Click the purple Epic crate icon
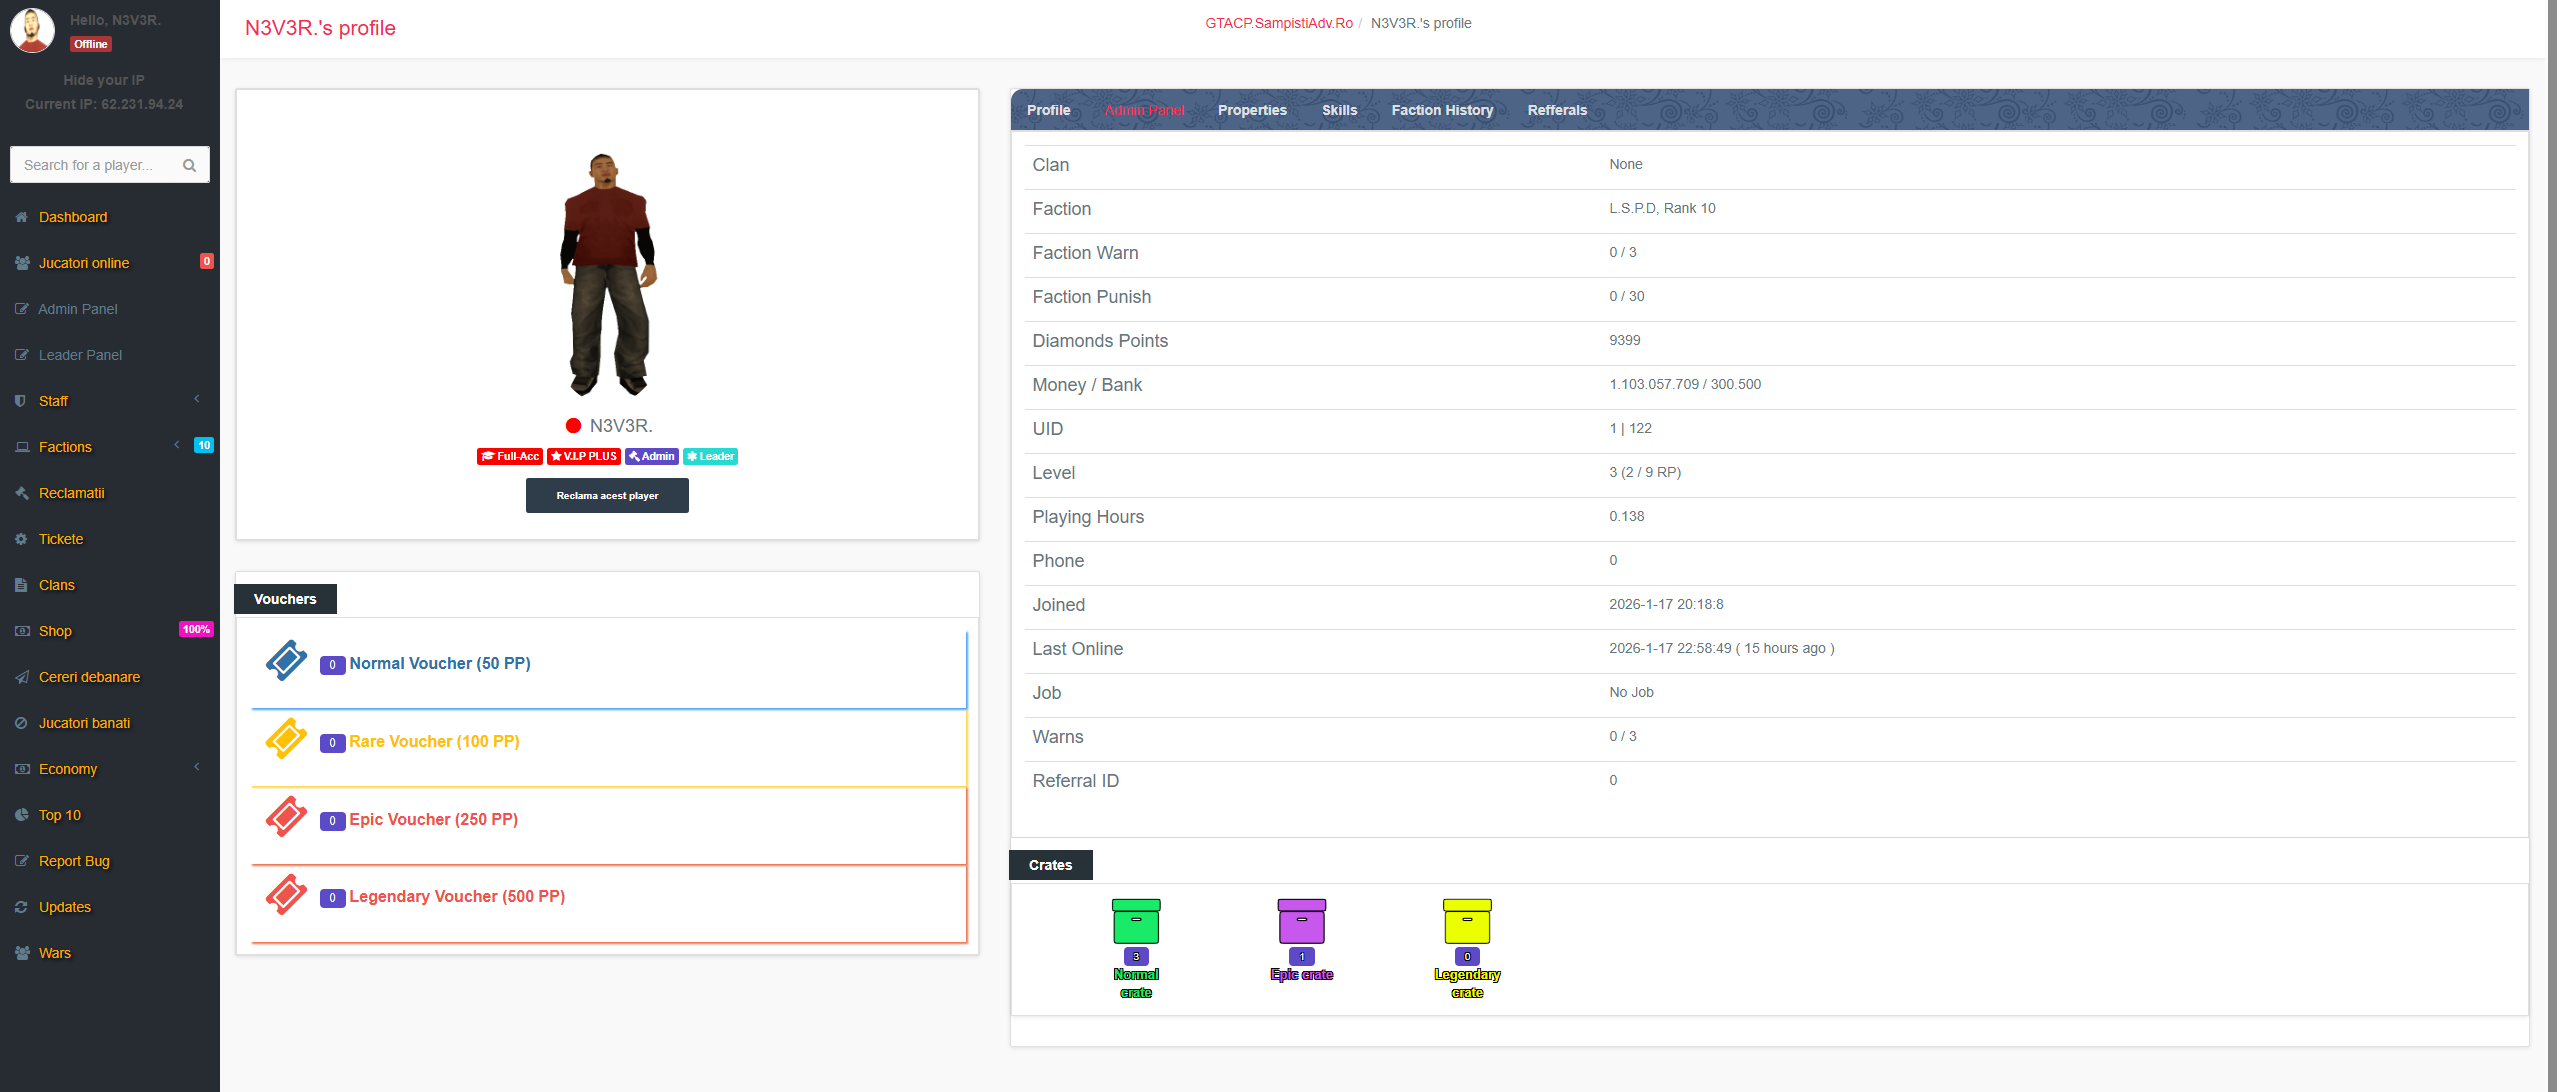 coord(1301,921)
